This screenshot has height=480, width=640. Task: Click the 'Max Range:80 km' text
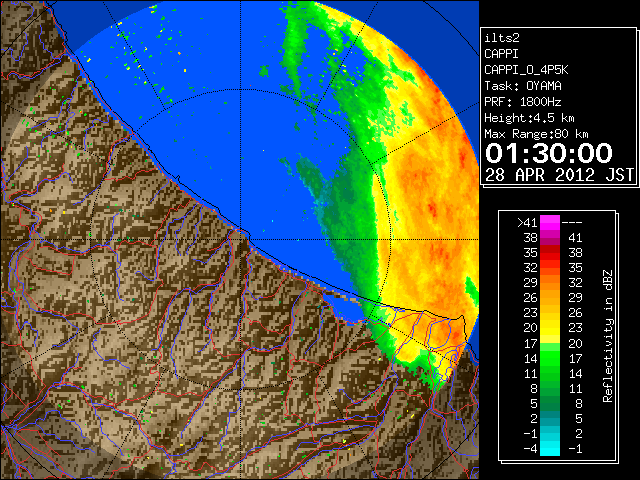tap(536, 134)
